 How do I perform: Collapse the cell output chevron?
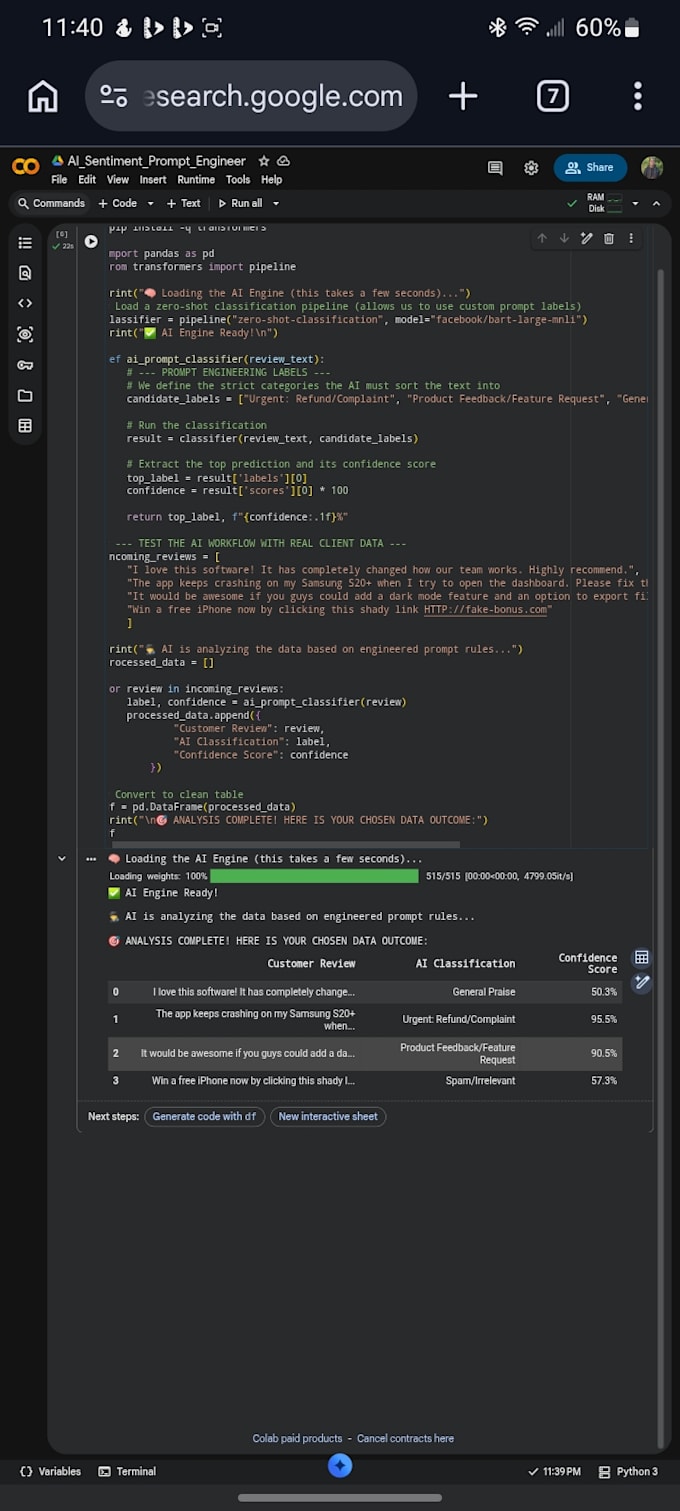(x=62, y=858)
